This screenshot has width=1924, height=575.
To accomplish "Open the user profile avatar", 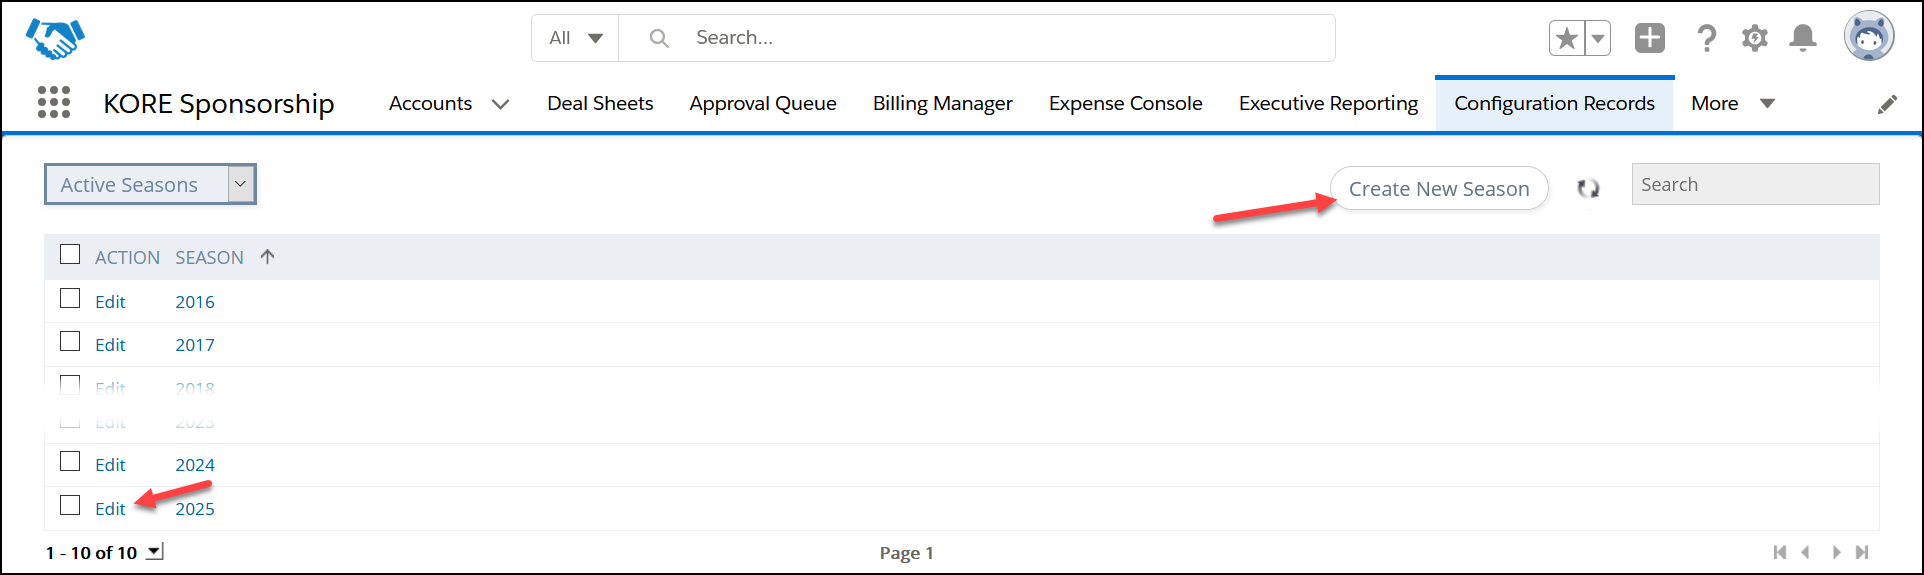I will click(1869, 37).
